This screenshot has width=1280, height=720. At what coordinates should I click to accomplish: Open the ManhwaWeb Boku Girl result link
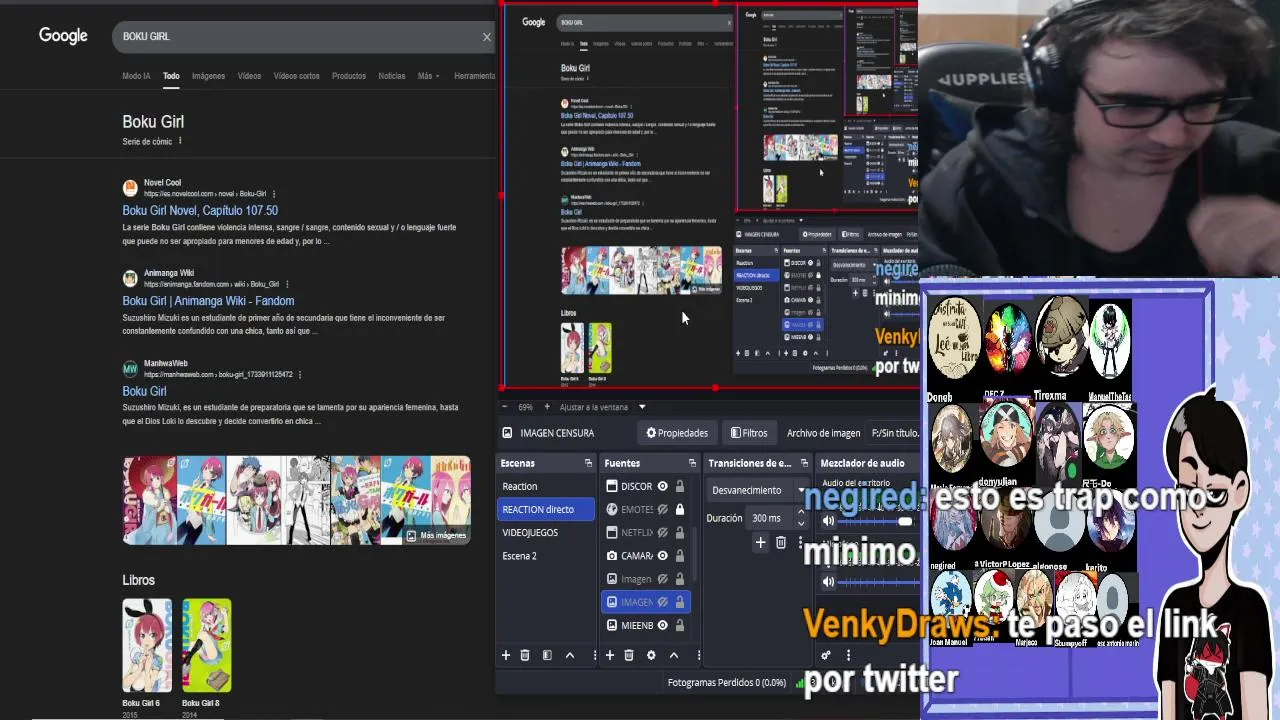[144, 391]
